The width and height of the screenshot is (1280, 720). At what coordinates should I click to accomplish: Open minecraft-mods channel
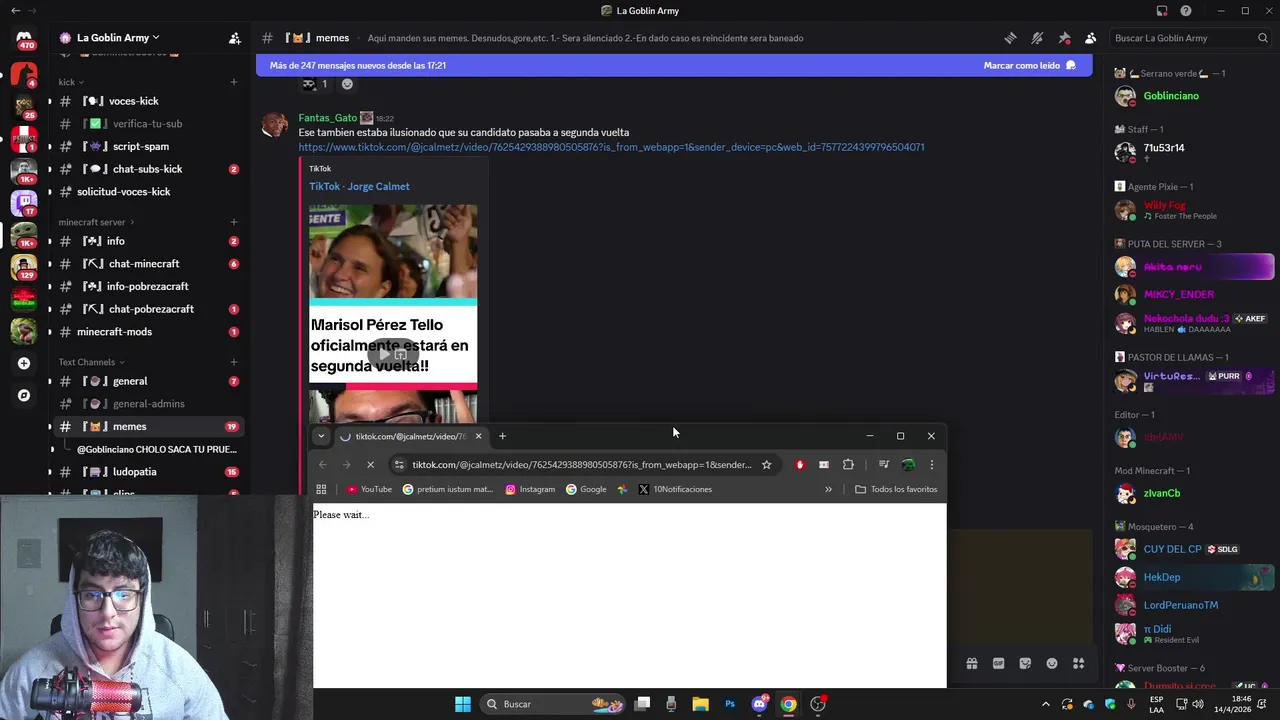coord(148,332)
